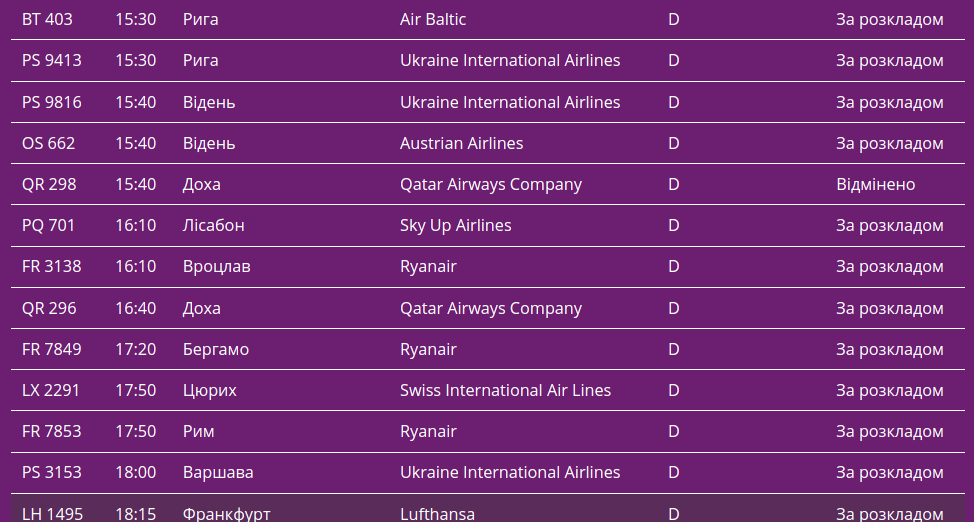Click flight number FR 7853

52,431
